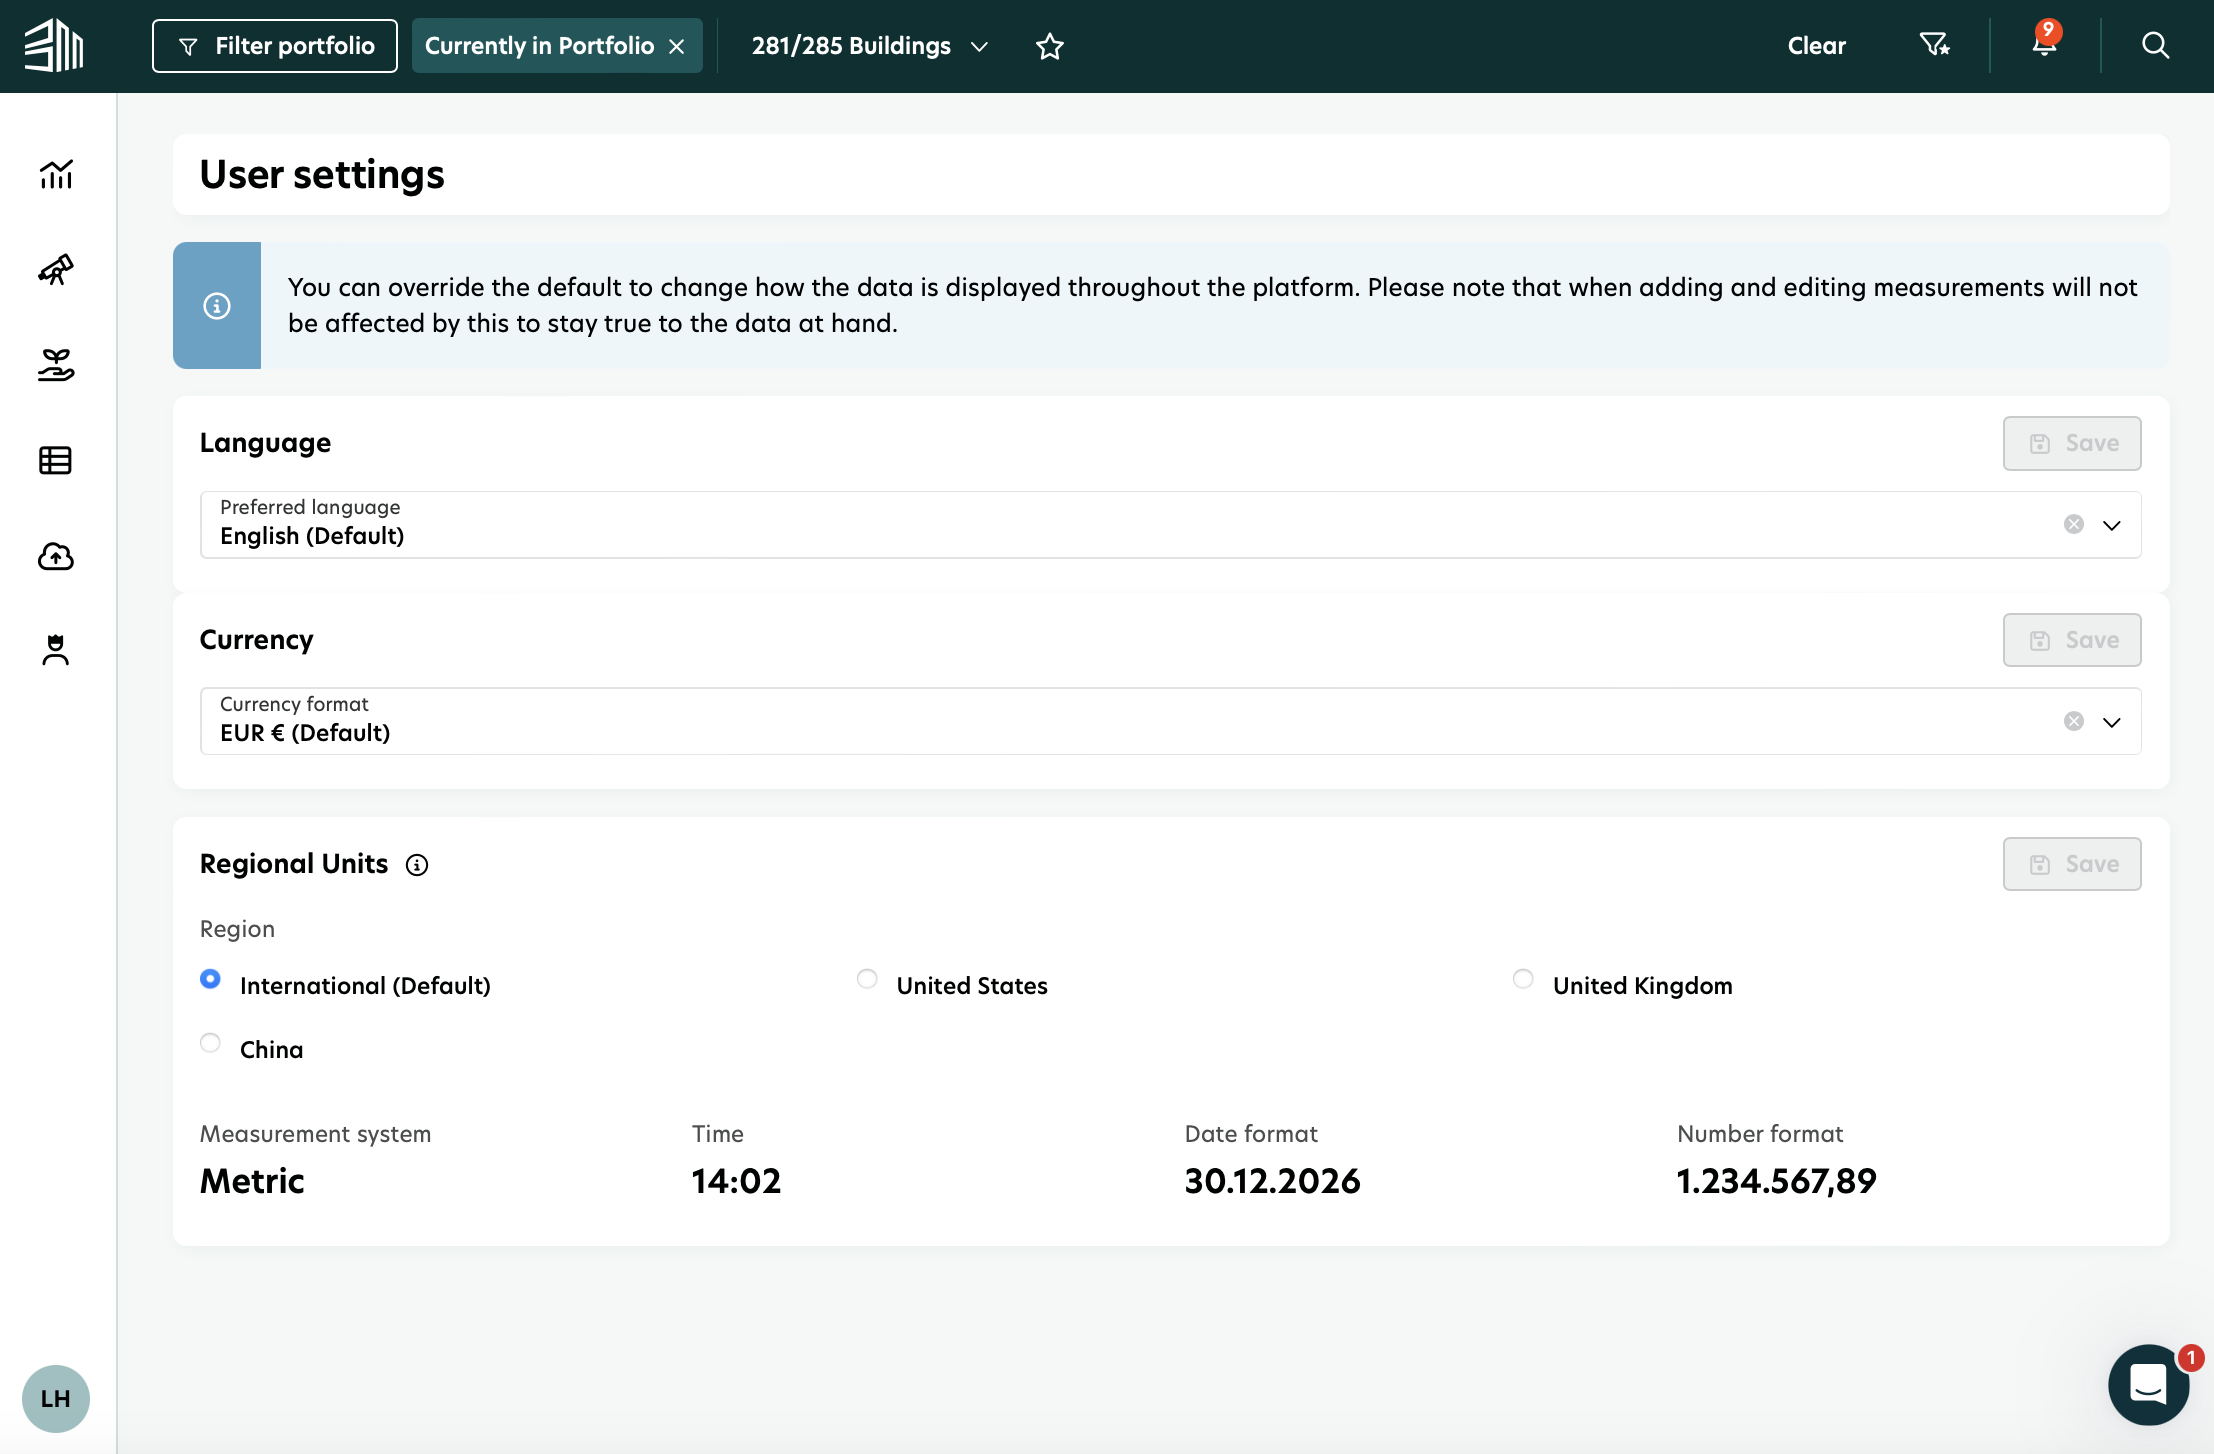Image resolution: width=2214 pixels, height=1454 pixels.
Task: Open the chat support widget
Action: coord(2148,1384)
